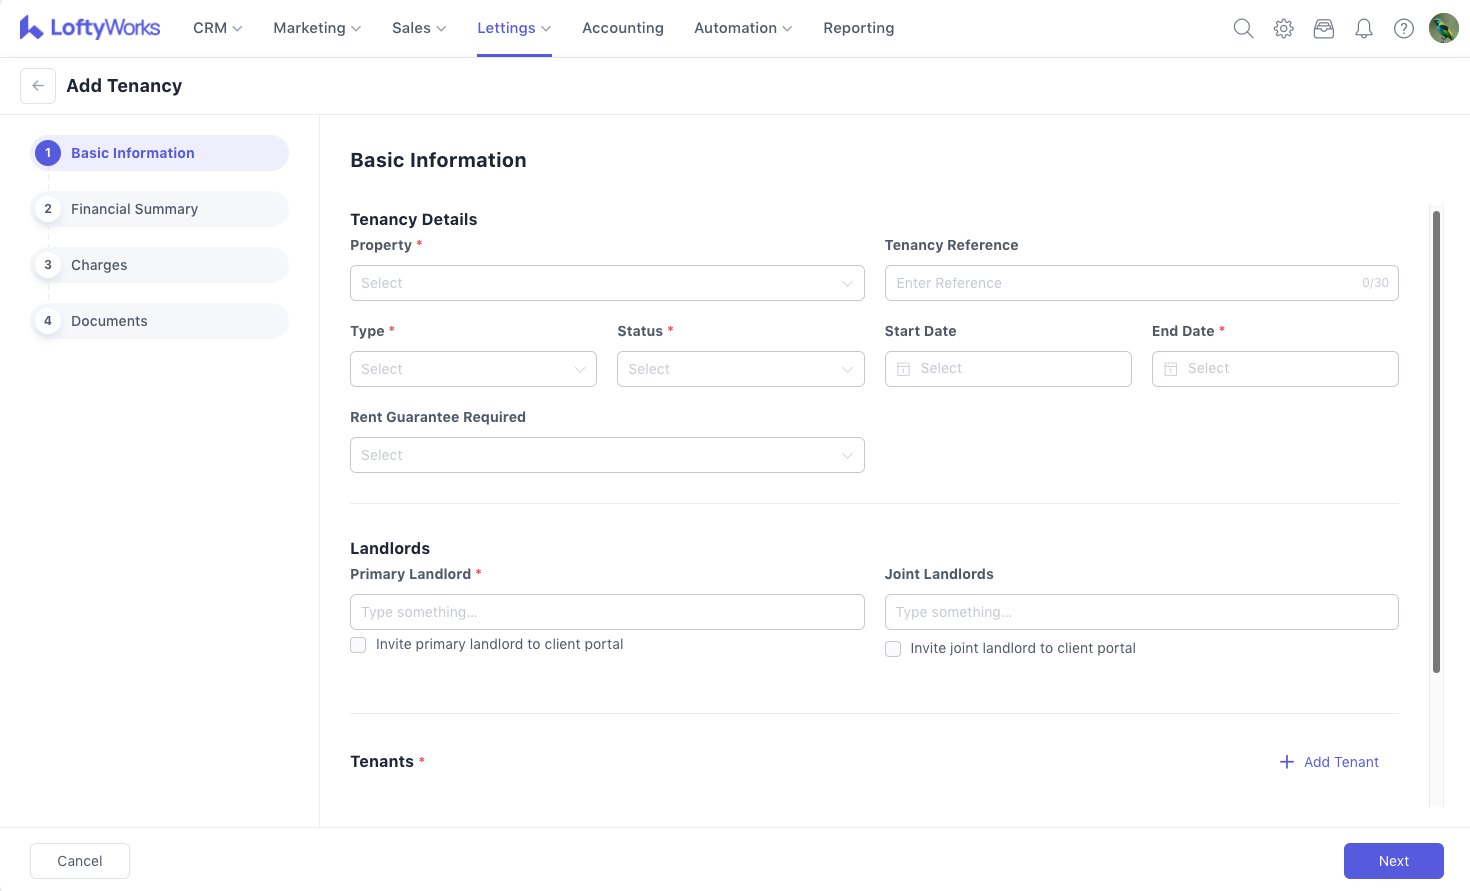Open the notifications bell
This screenshot has width=1470, height=891.
tap(1363, 29)
